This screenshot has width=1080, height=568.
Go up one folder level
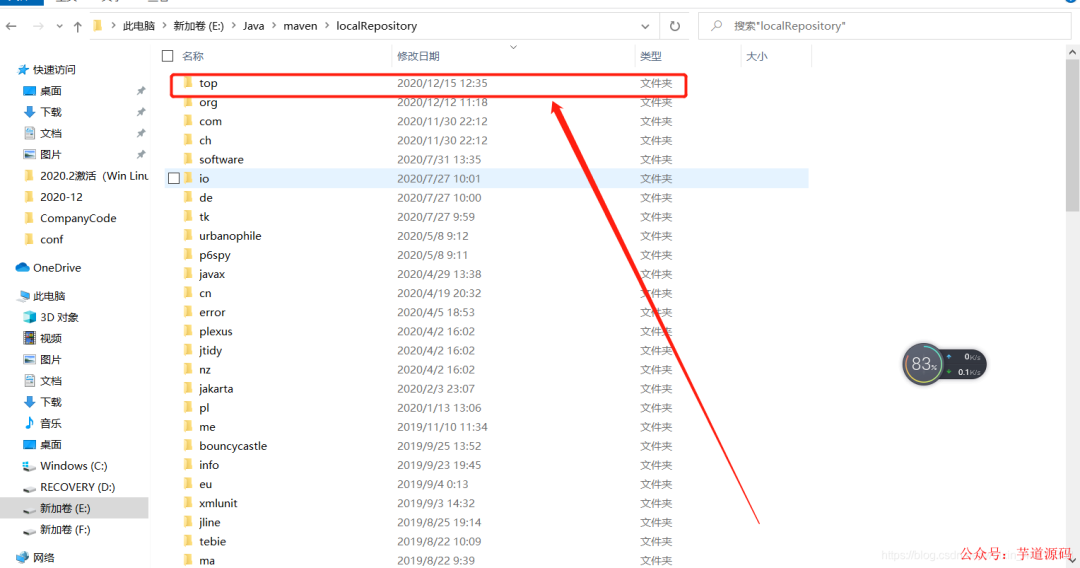click(x=77, y=26)
